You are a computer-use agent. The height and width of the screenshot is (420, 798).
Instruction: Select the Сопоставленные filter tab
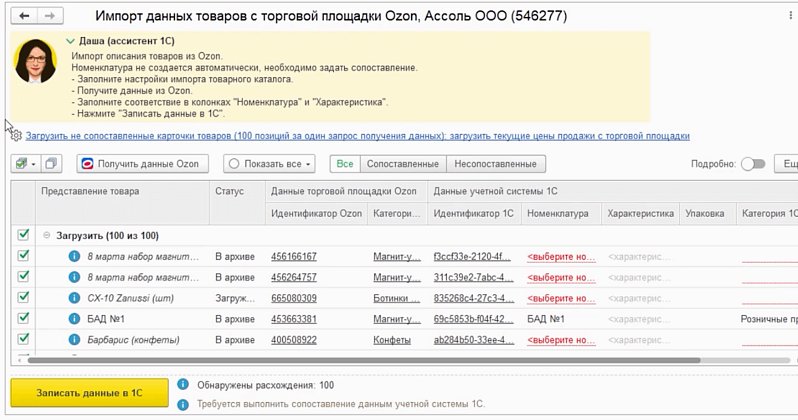point(403,164)
